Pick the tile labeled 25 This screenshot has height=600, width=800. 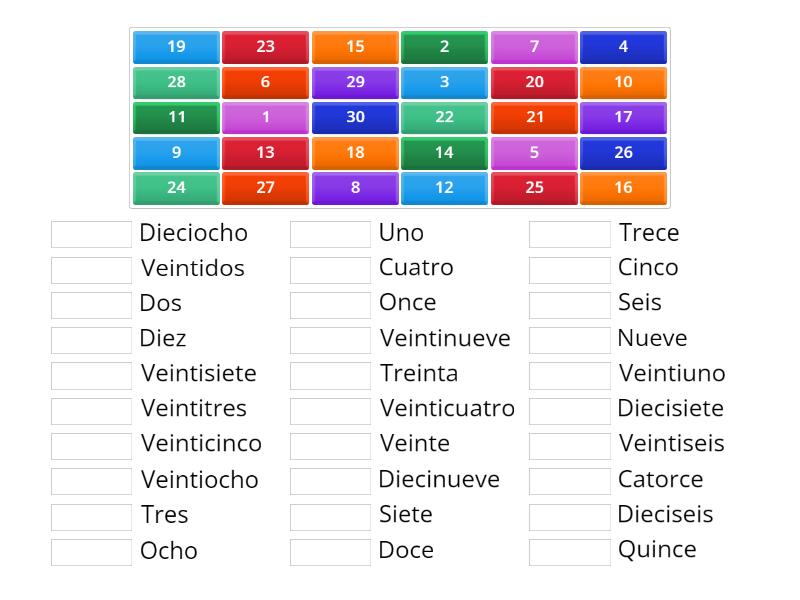(x=534, y=187)
